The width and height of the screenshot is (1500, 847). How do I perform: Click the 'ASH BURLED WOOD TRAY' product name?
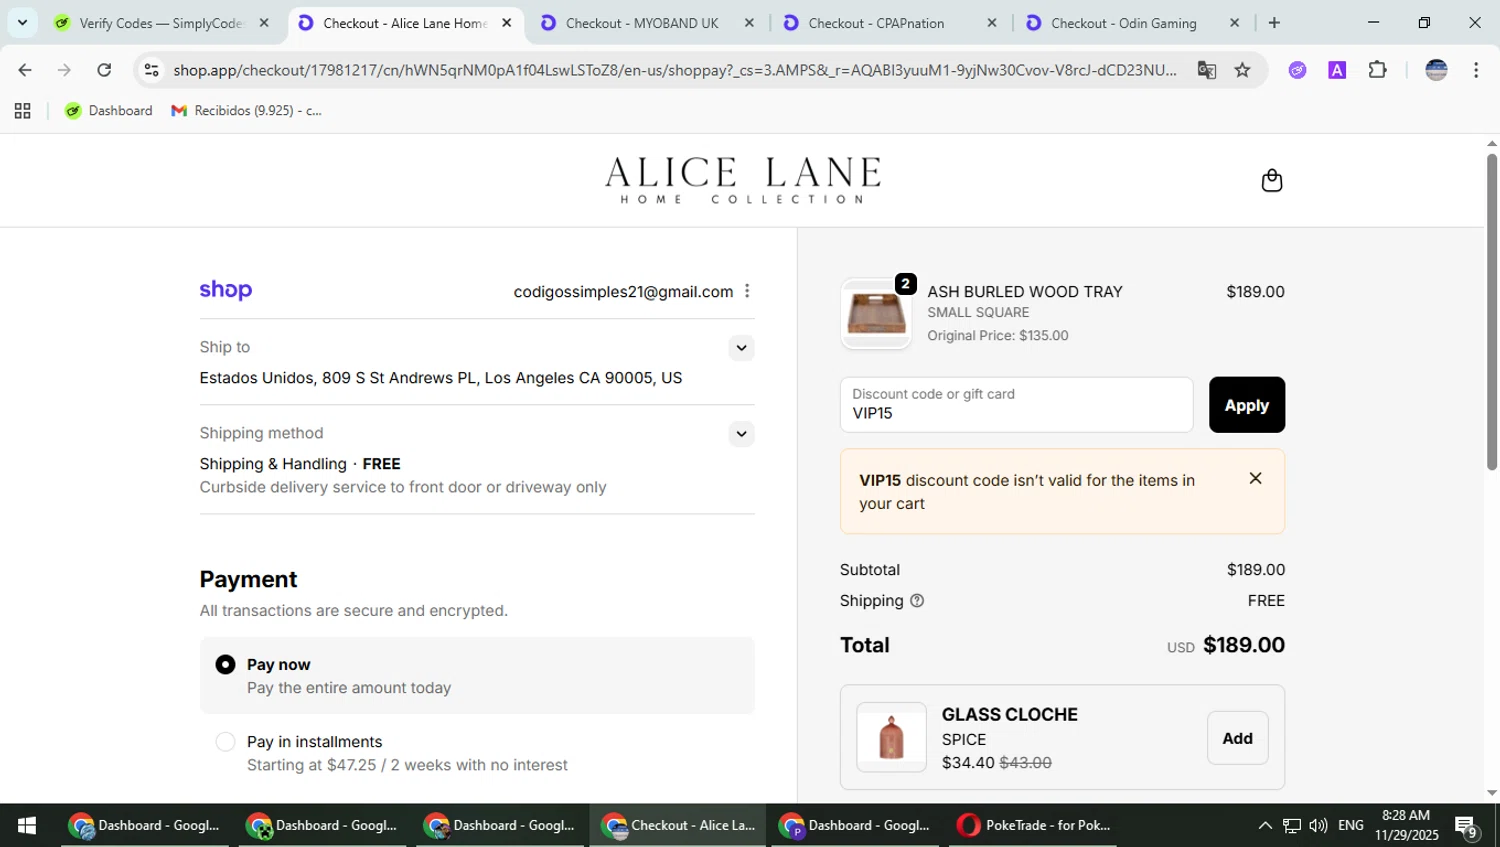pyautogui.click(x=1025, y=292)
